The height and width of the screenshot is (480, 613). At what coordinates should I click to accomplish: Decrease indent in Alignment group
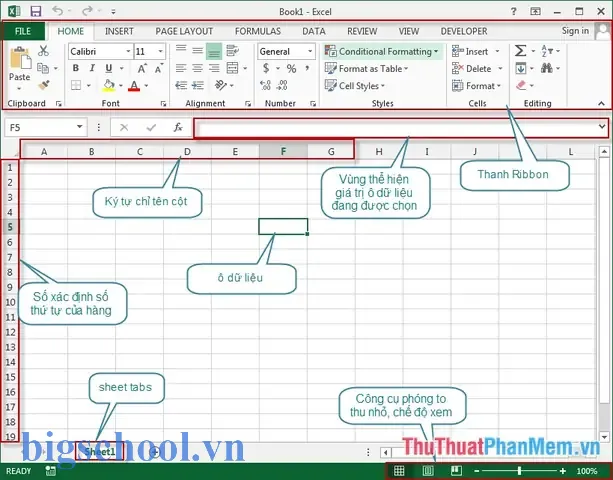181,85
